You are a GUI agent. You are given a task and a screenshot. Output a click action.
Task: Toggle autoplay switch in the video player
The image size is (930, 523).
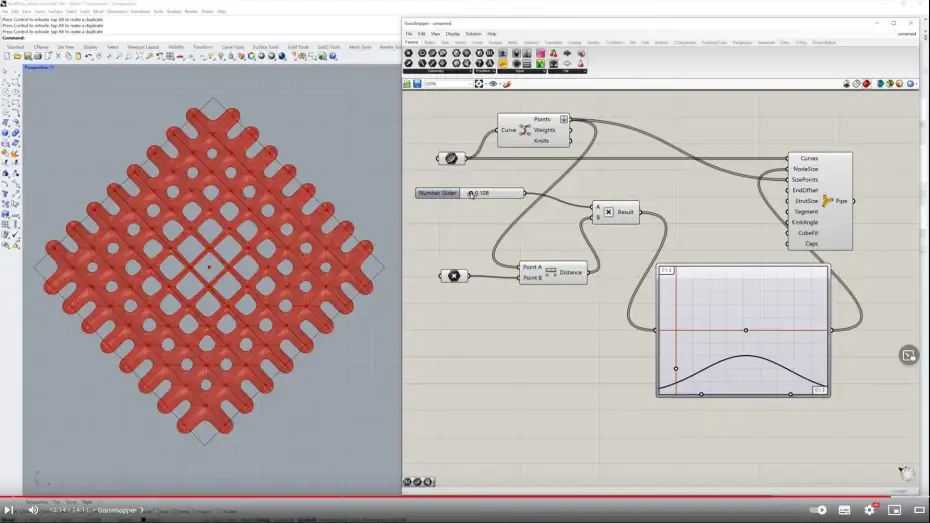click(818, 510)
